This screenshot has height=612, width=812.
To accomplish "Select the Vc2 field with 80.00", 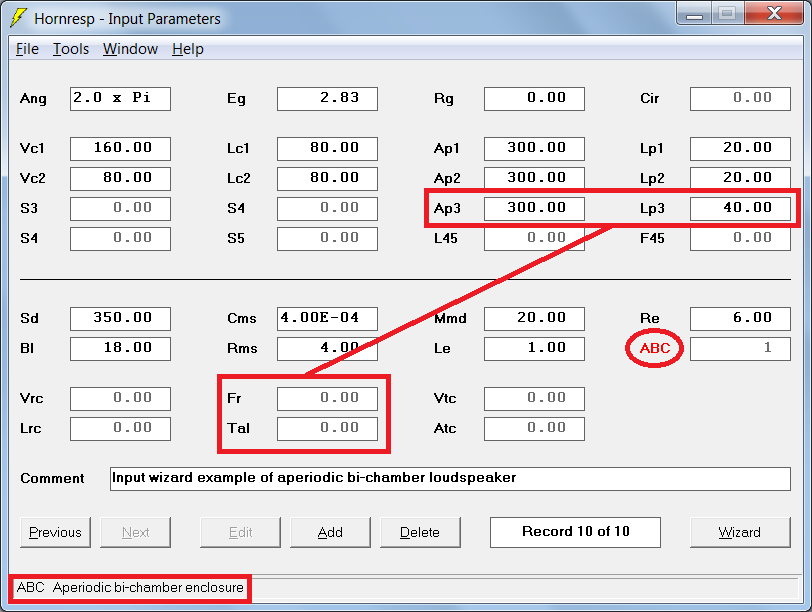I will point(120,179).
